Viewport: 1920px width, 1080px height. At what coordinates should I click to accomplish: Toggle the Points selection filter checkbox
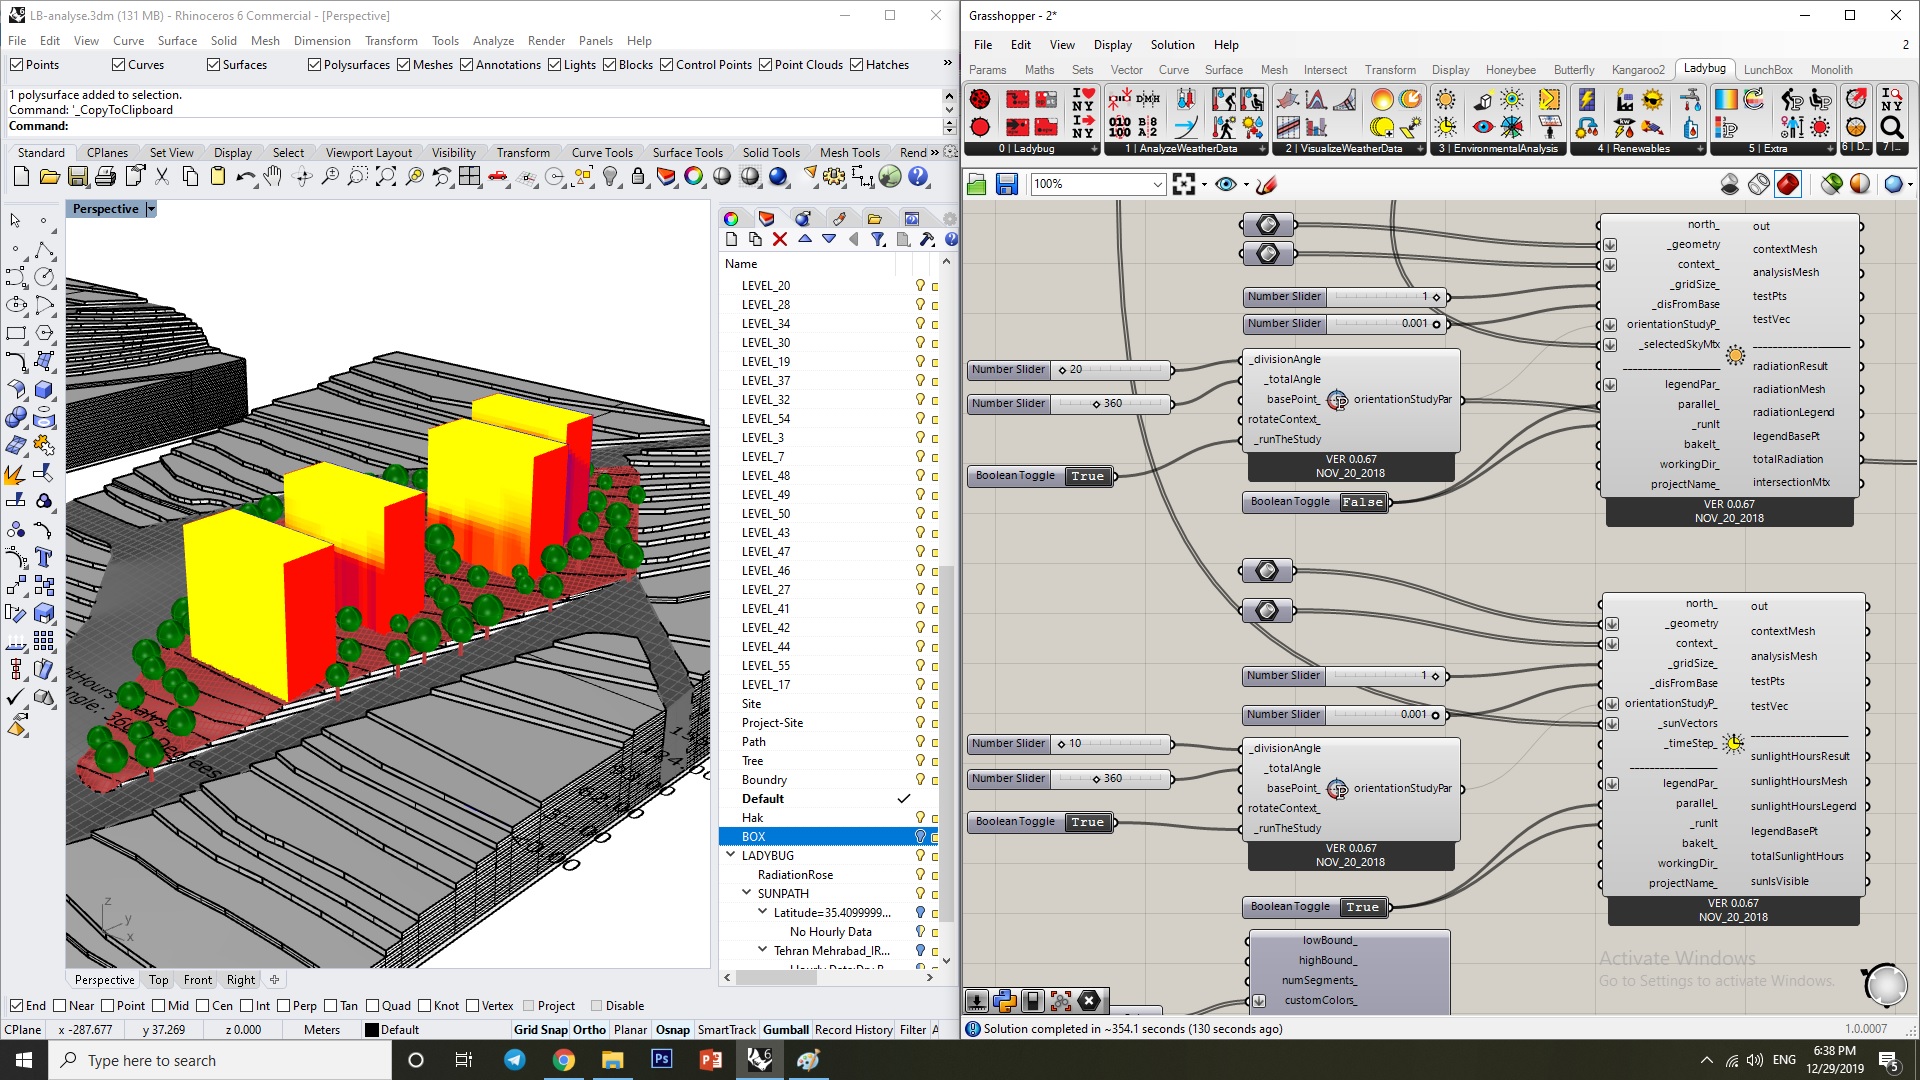click(x=16, y=65)
